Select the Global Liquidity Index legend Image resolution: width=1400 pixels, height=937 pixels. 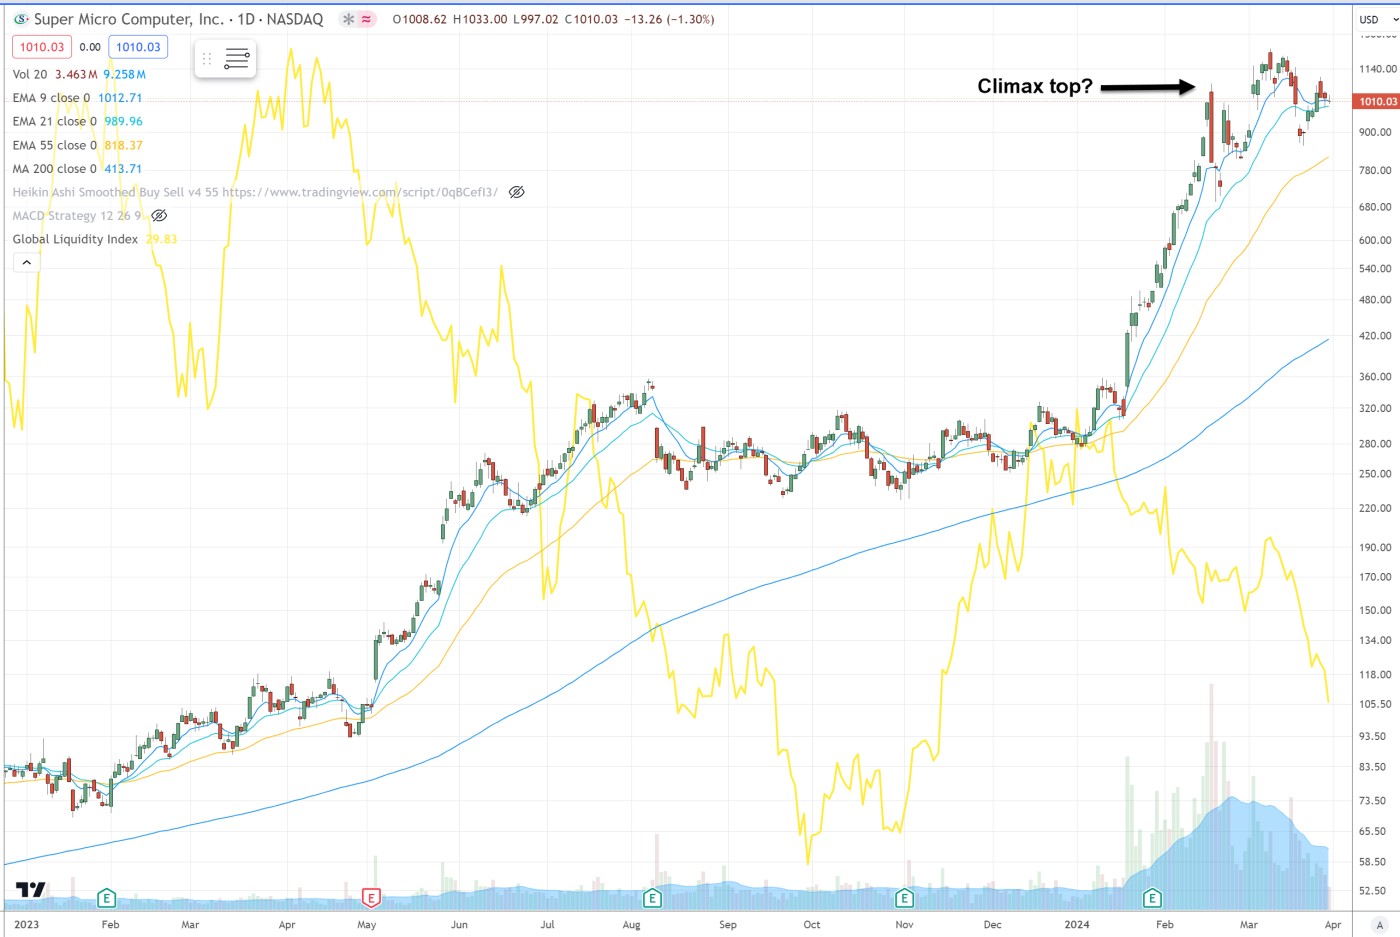[x=75, y=239]
